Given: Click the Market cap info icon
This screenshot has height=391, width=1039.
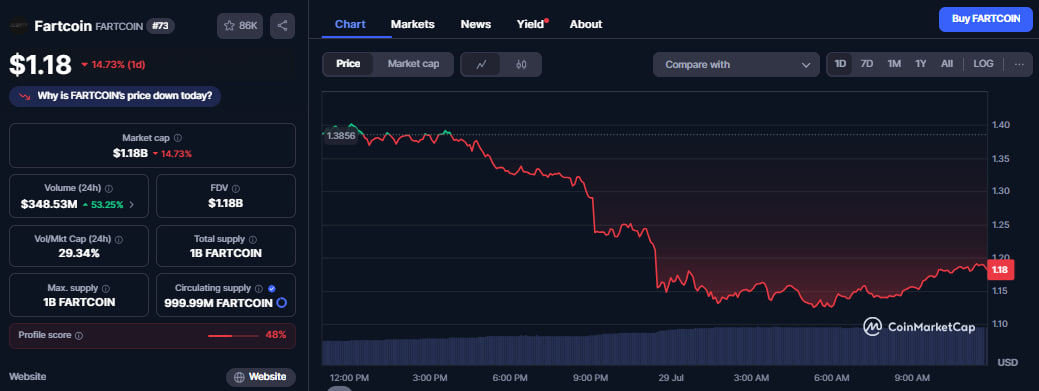Looking at the screenshot, I should point(178,138).
